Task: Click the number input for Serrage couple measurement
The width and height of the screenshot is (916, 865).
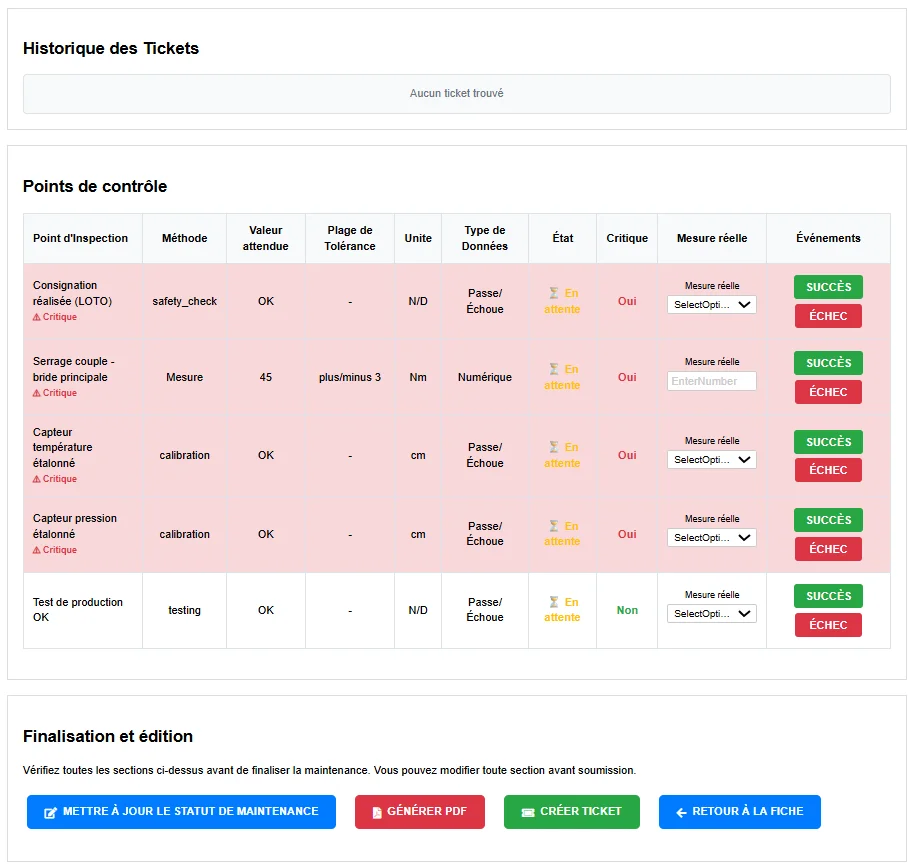Action: point(711,381)
